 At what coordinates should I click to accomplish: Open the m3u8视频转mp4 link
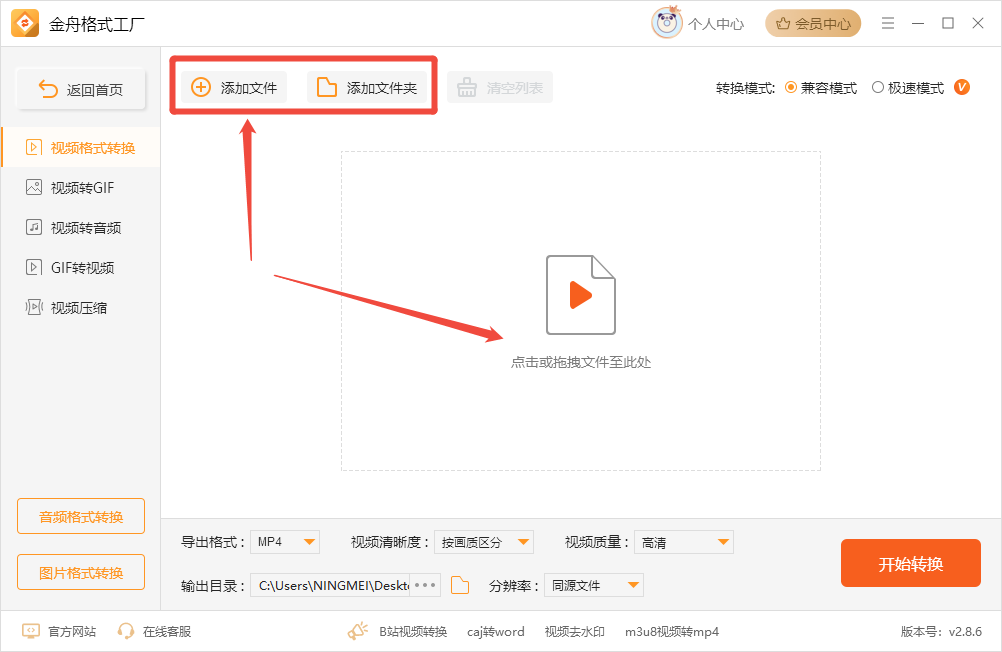(x=672, y=632)
